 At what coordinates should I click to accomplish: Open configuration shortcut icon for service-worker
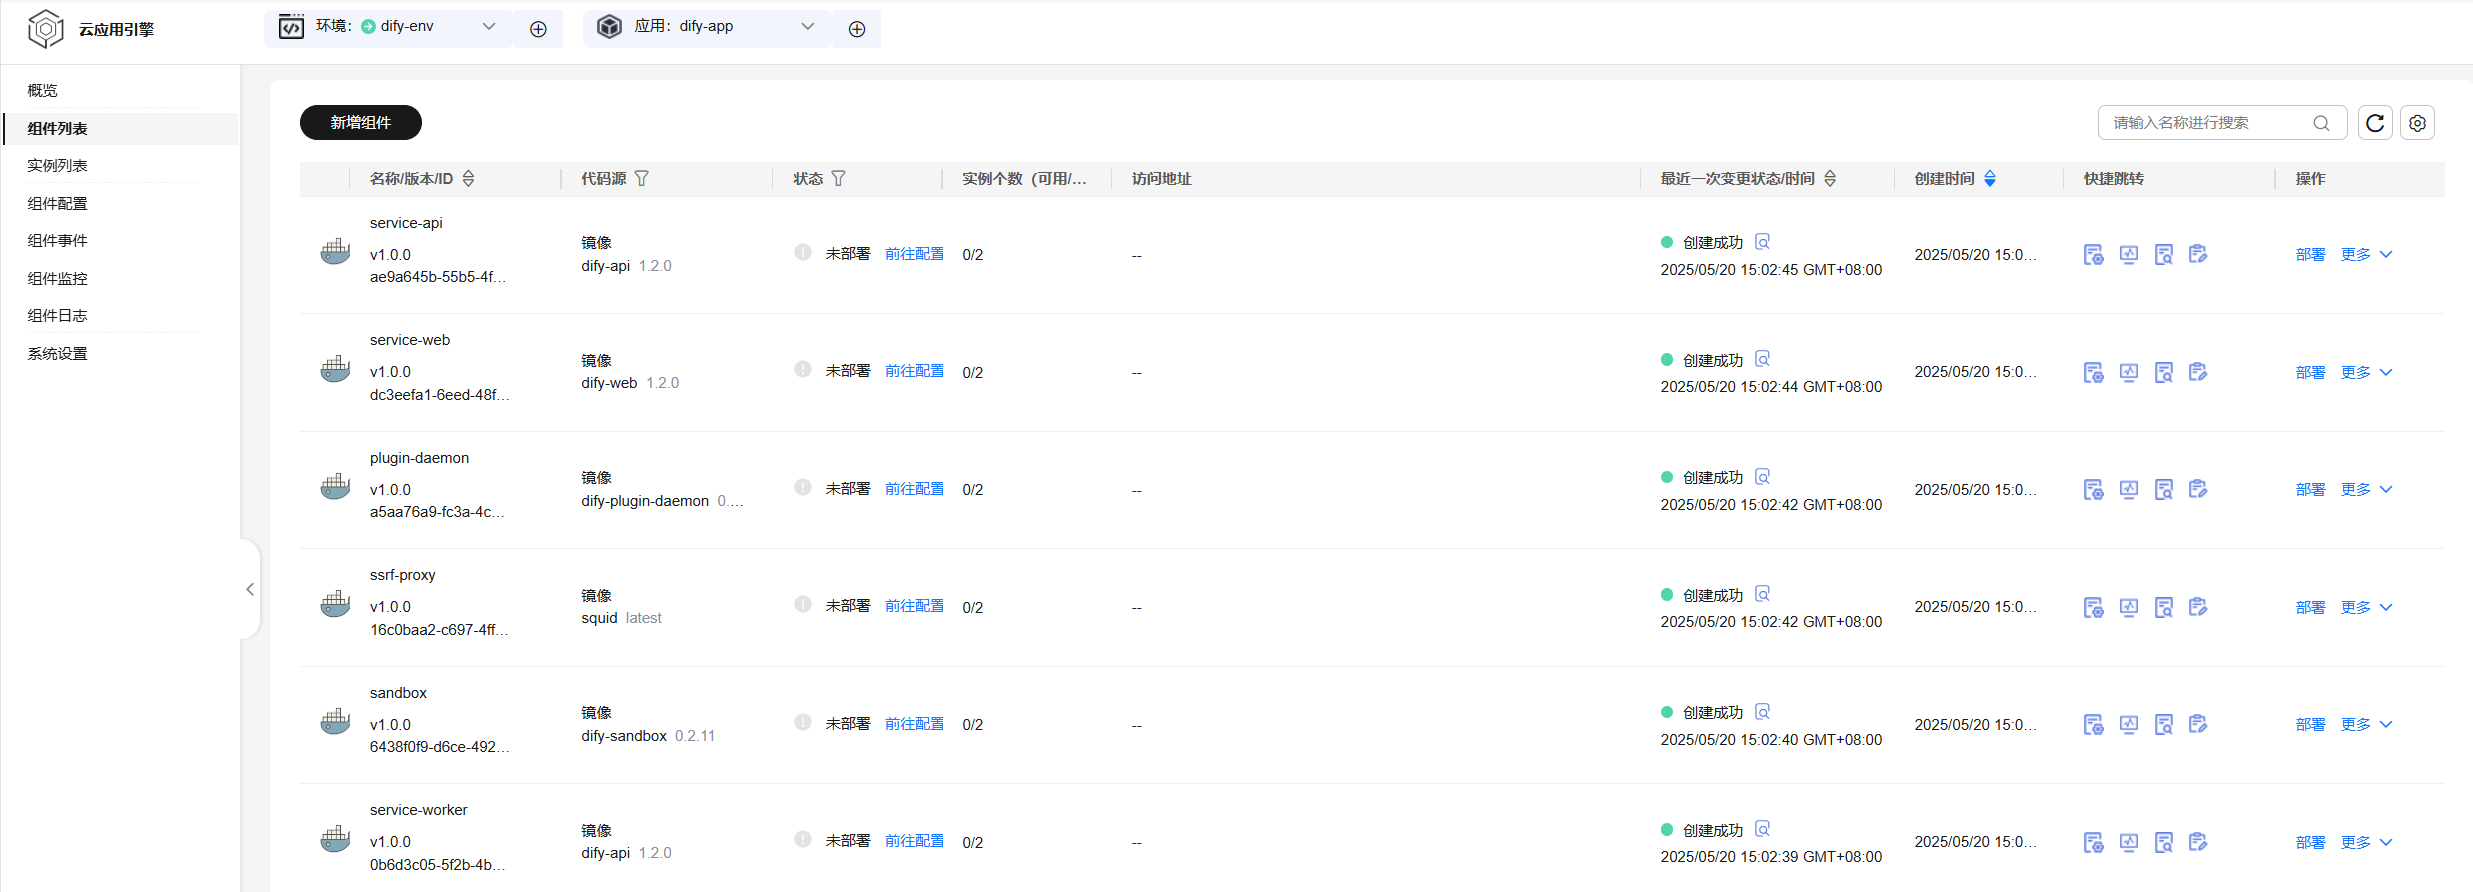[2093, 842]
